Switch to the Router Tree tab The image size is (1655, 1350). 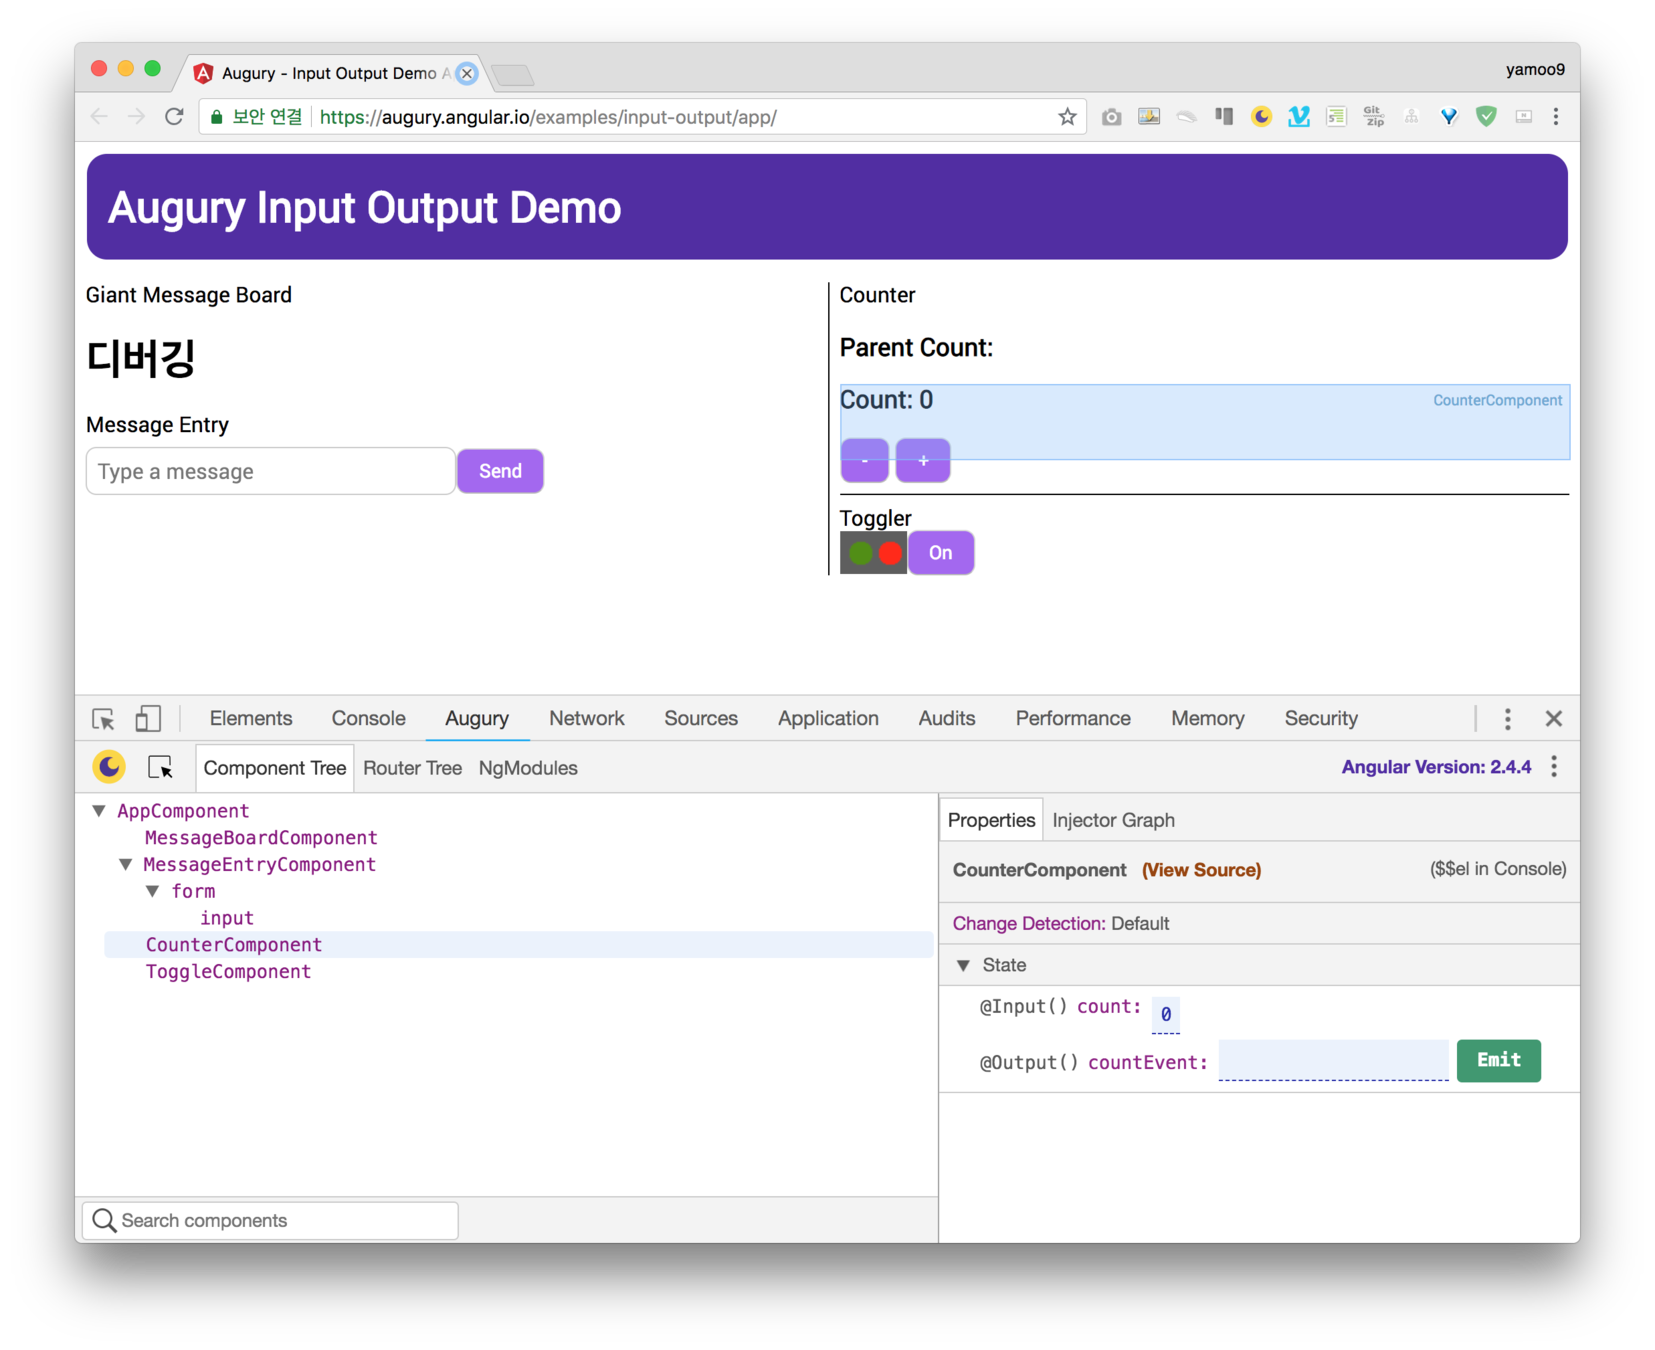412,768
